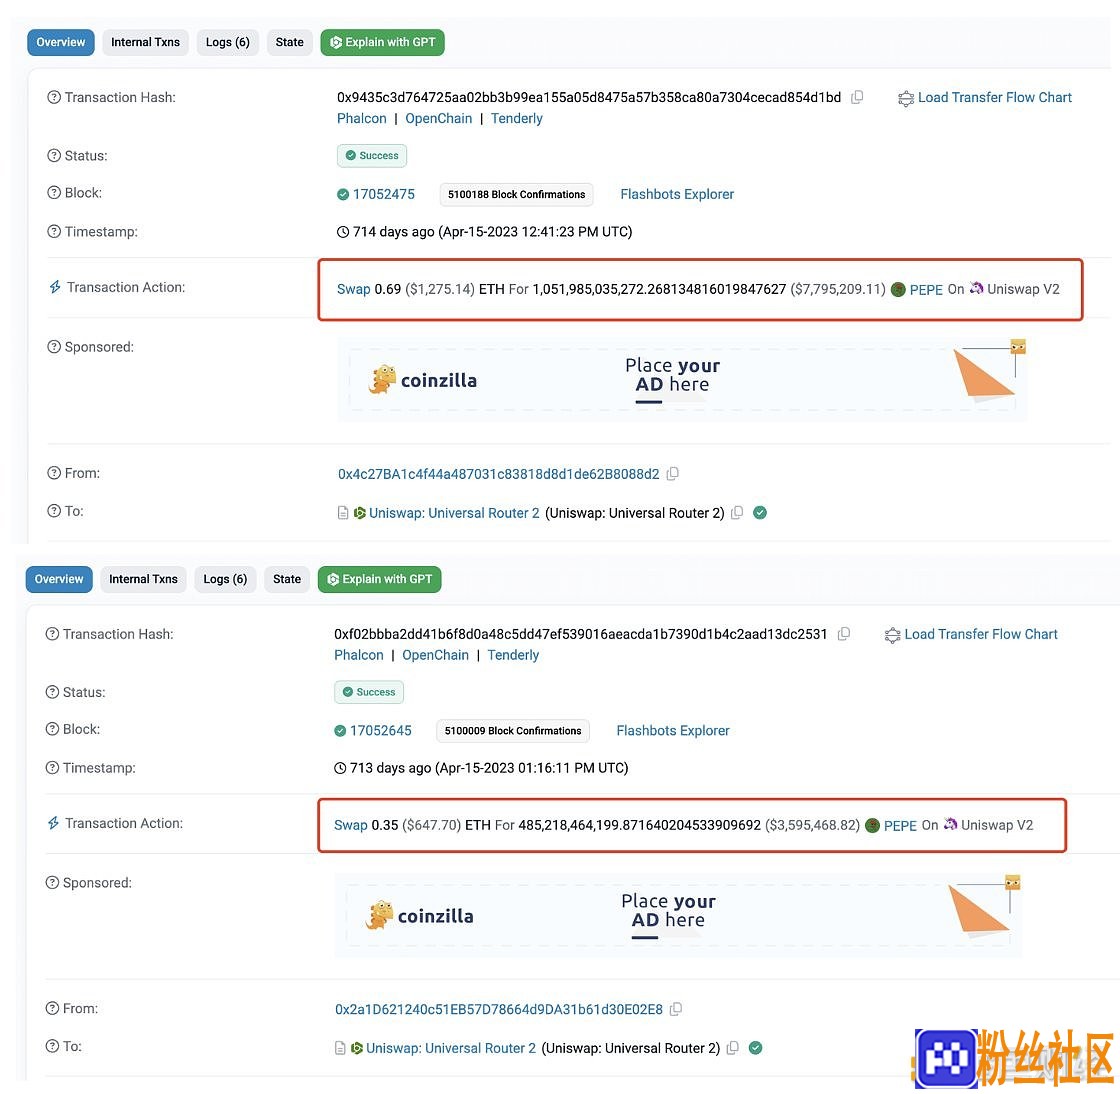Open Flashbots Explorer for block 17052645
Image resolution: width=1120 pixels, height=1094 pixels.
pyautogui.click(x=673, y=731)
